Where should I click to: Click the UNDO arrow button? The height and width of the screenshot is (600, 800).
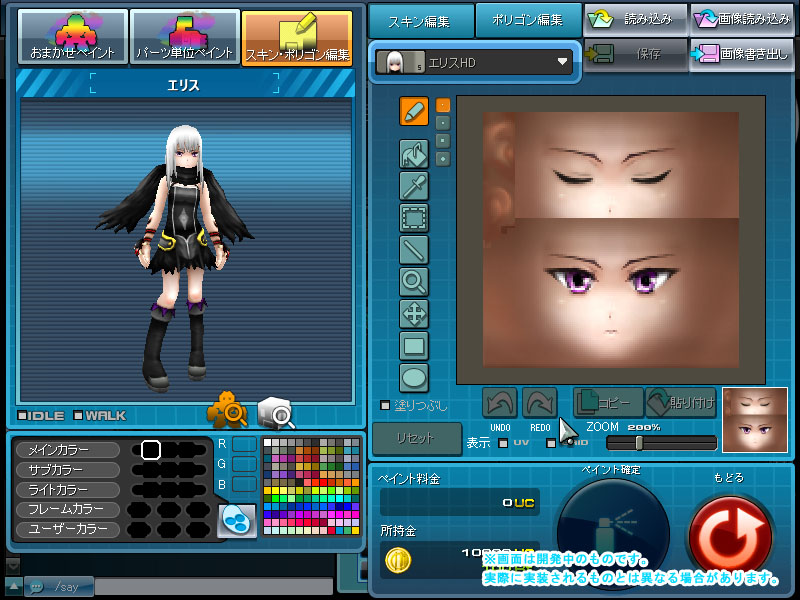point(500,403)
